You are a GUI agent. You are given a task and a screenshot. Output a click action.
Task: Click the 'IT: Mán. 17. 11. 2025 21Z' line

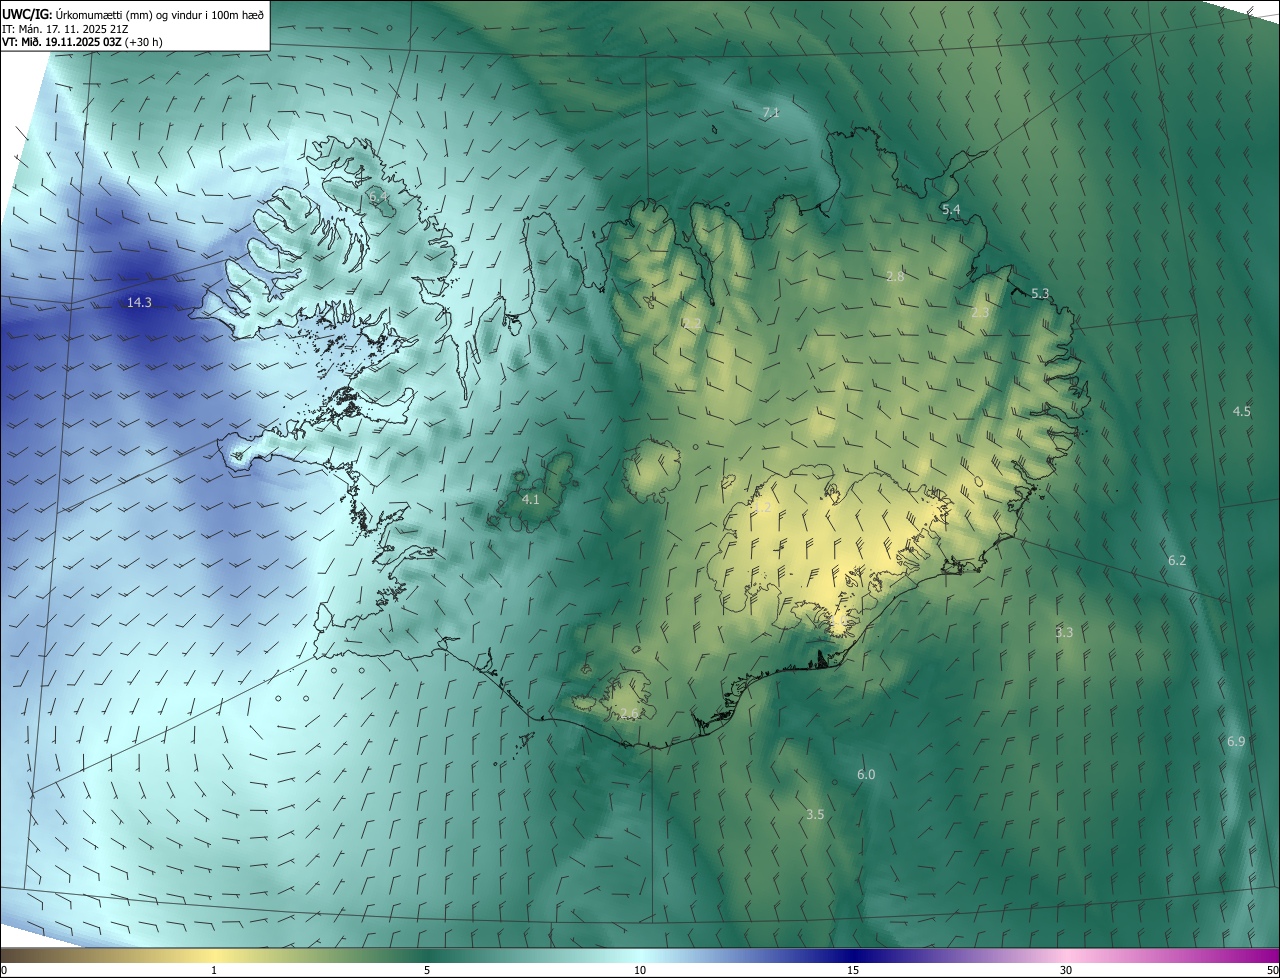pos(64,28)
